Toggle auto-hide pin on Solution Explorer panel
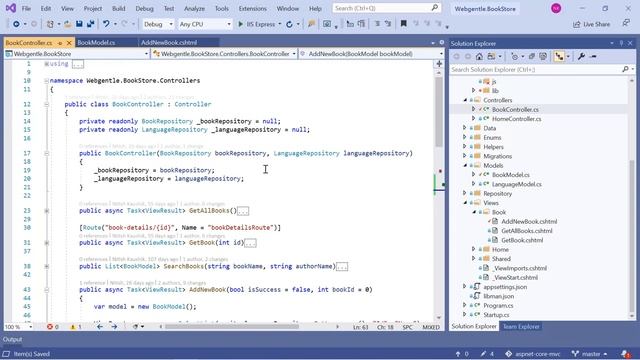Image resolution: width=640 pixels, height=360 pixels. tap(621, 43)
